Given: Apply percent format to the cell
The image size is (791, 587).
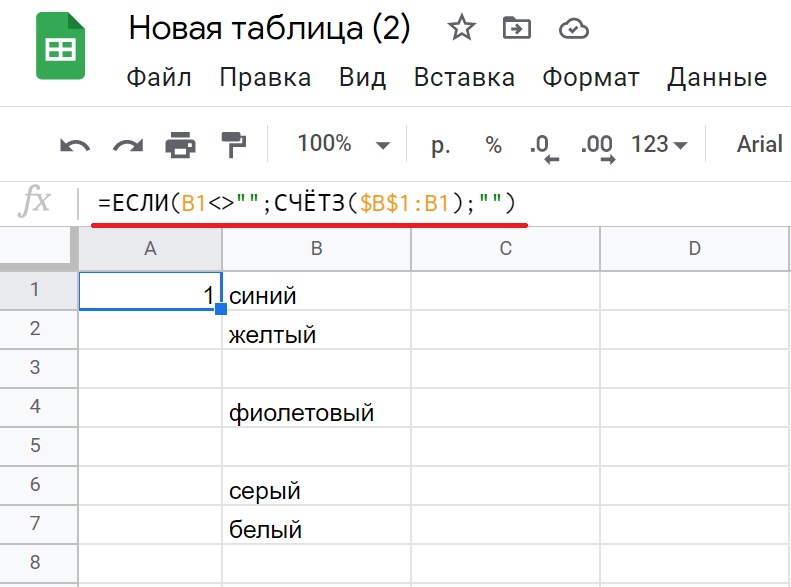Looking at the screenshot, I should [493, 145].
